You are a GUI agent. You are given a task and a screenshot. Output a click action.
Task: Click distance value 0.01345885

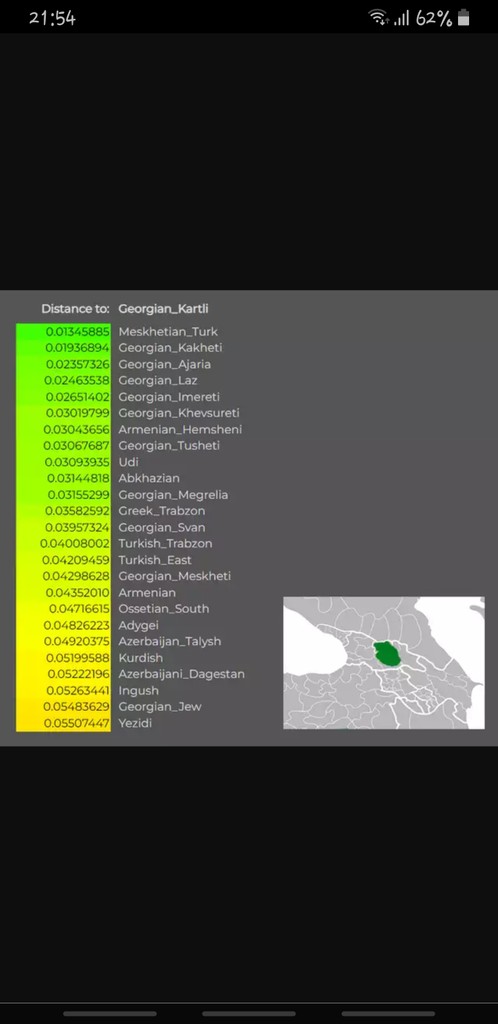[x=78, y=332]
